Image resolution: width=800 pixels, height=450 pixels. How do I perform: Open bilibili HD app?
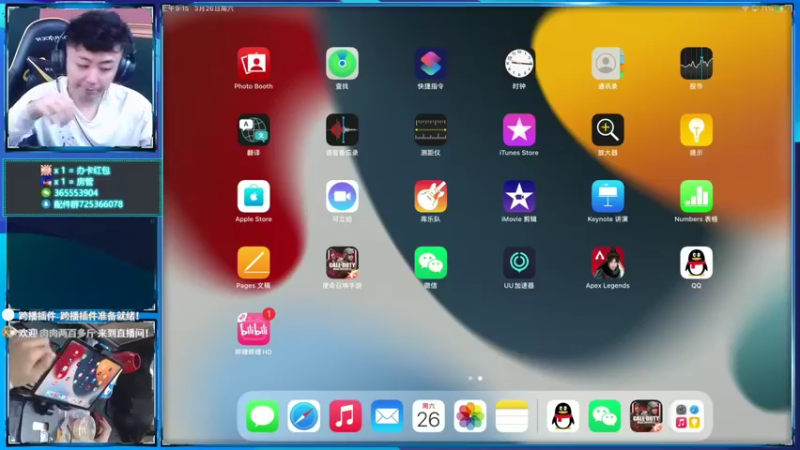pos(254,329)
